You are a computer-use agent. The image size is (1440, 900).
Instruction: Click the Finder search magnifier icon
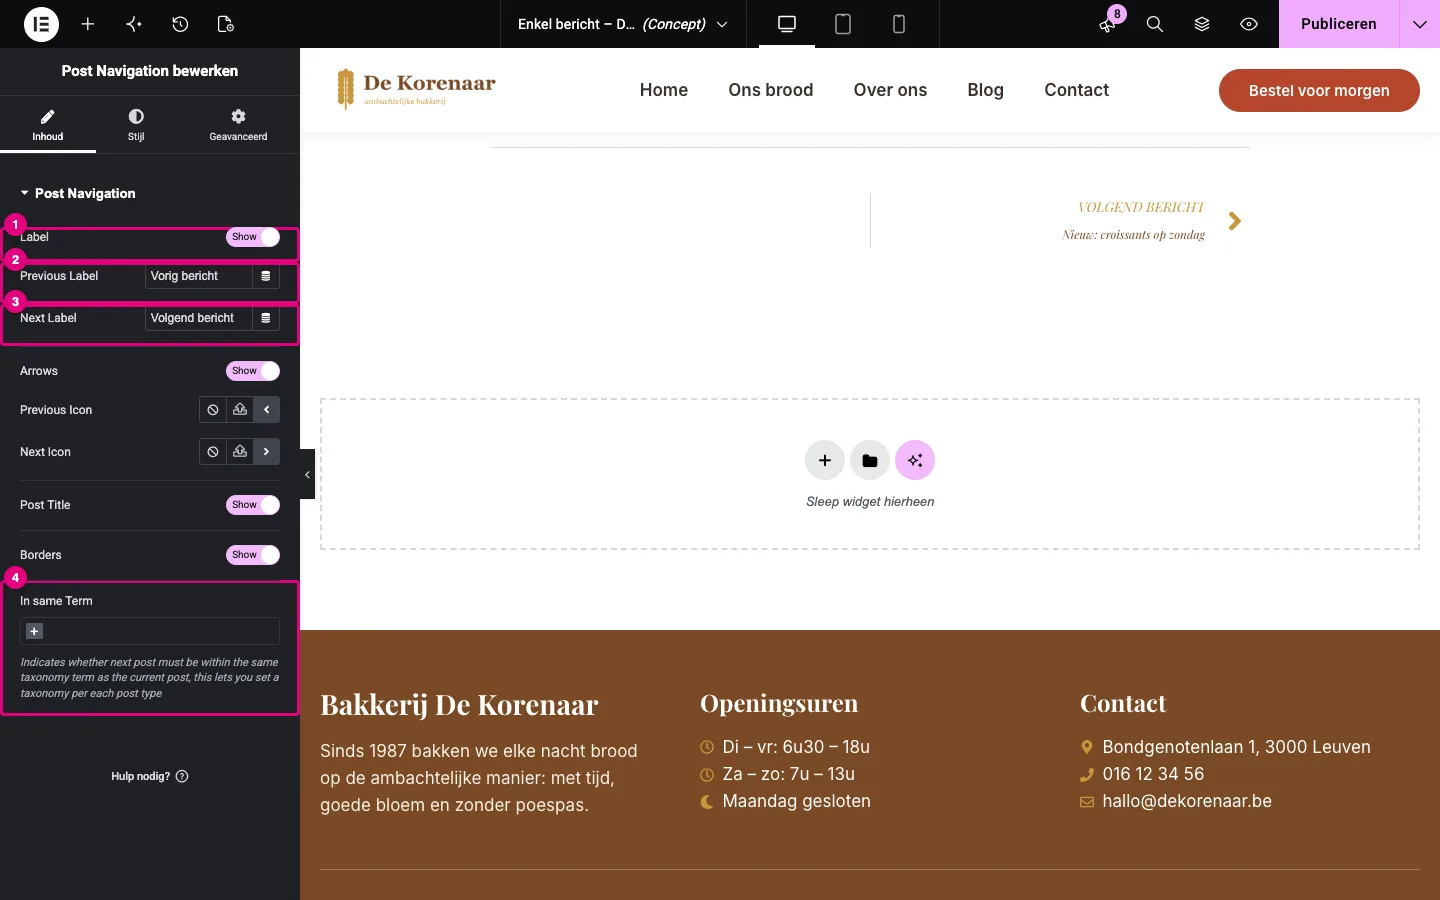tap(1155, 24)
